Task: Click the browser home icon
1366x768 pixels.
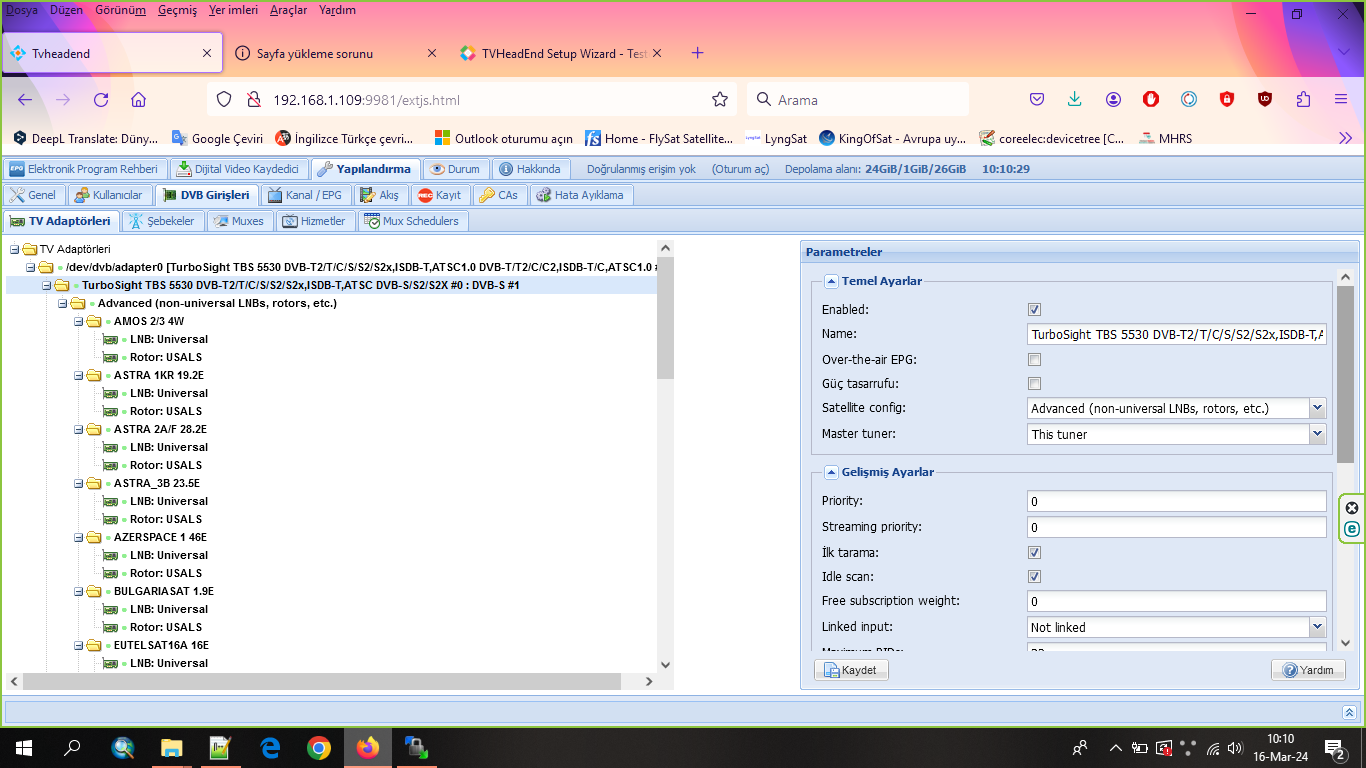Action: point(139,100)
